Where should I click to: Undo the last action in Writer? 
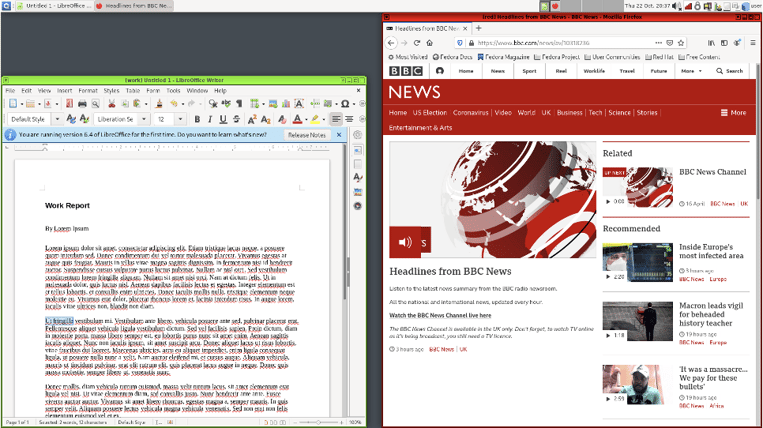(174, 104)
